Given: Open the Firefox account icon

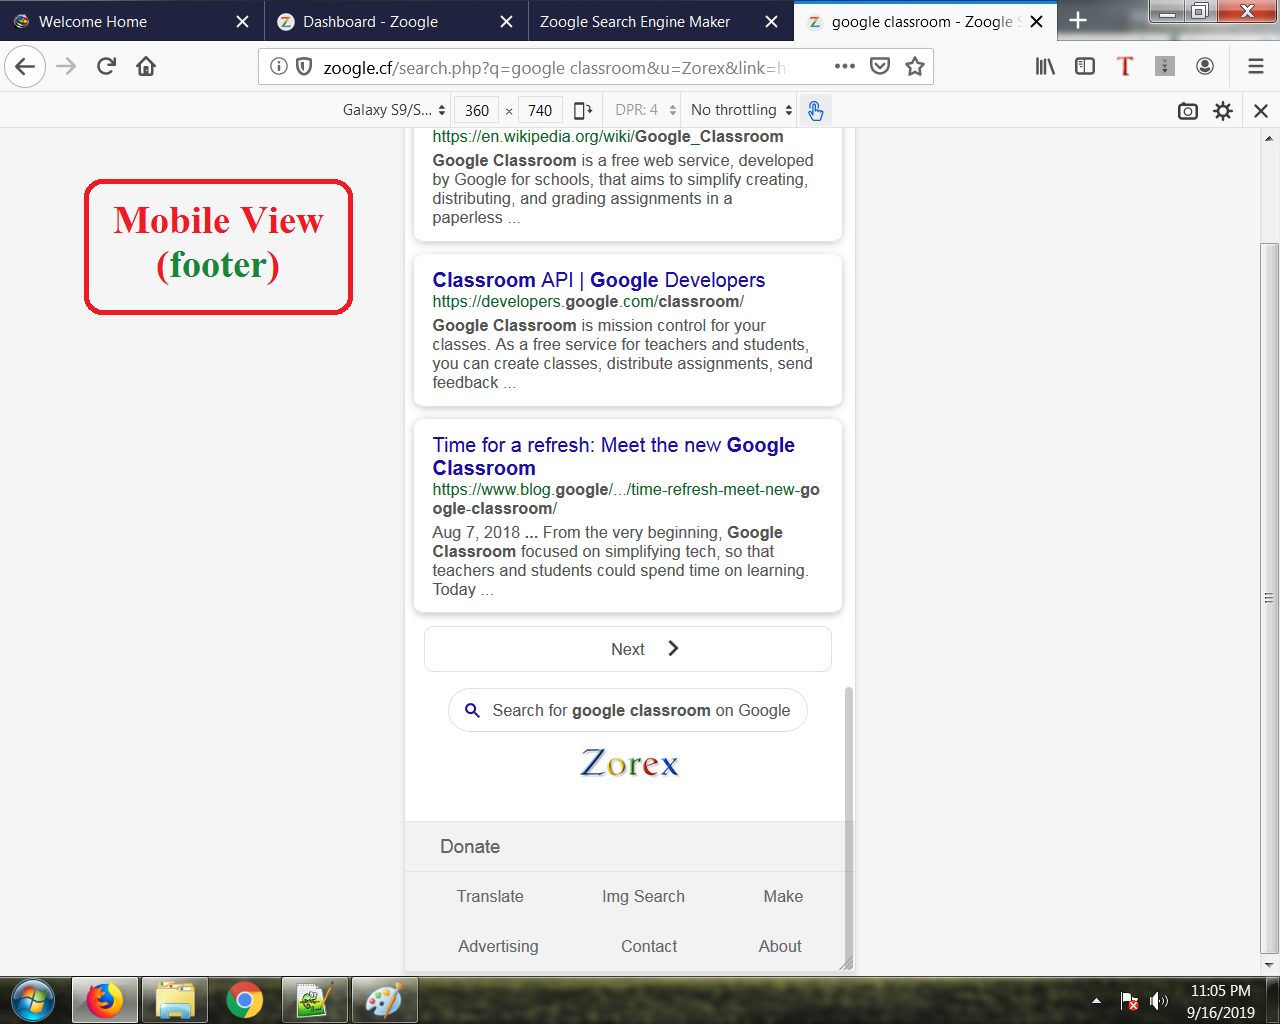Looking at the screenshot, I should pyautogui.click(x=1205, y=67).
